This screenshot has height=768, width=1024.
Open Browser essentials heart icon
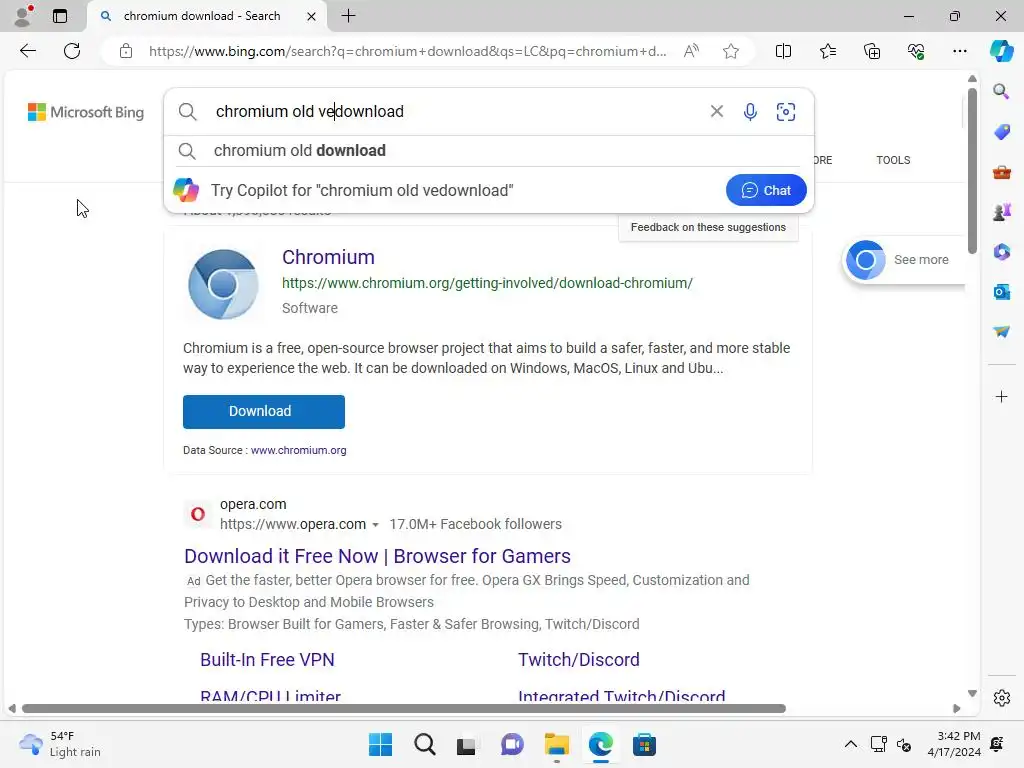916,51
